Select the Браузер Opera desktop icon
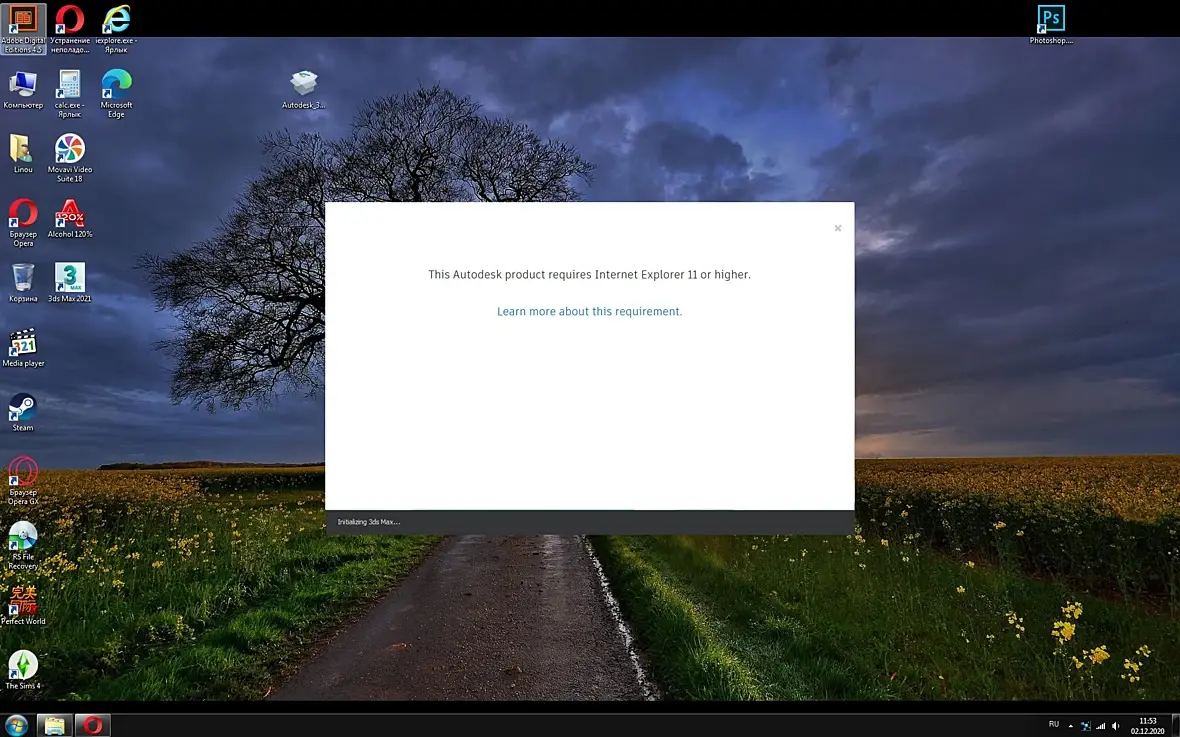 [23, 222]
